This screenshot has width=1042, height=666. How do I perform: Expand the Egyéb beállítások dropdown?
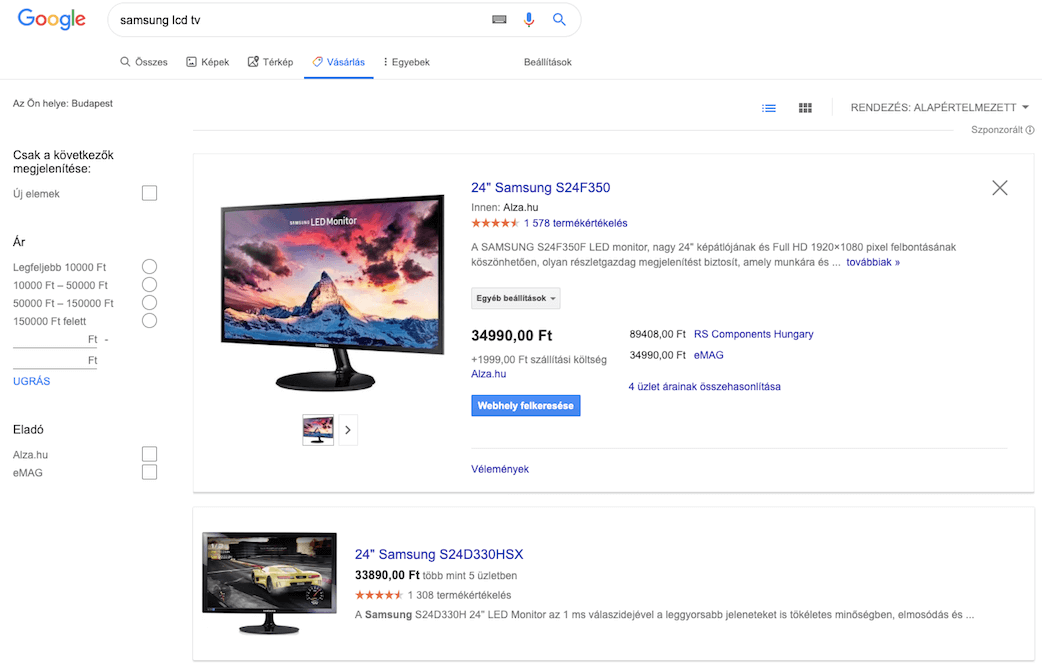[516, 298]
